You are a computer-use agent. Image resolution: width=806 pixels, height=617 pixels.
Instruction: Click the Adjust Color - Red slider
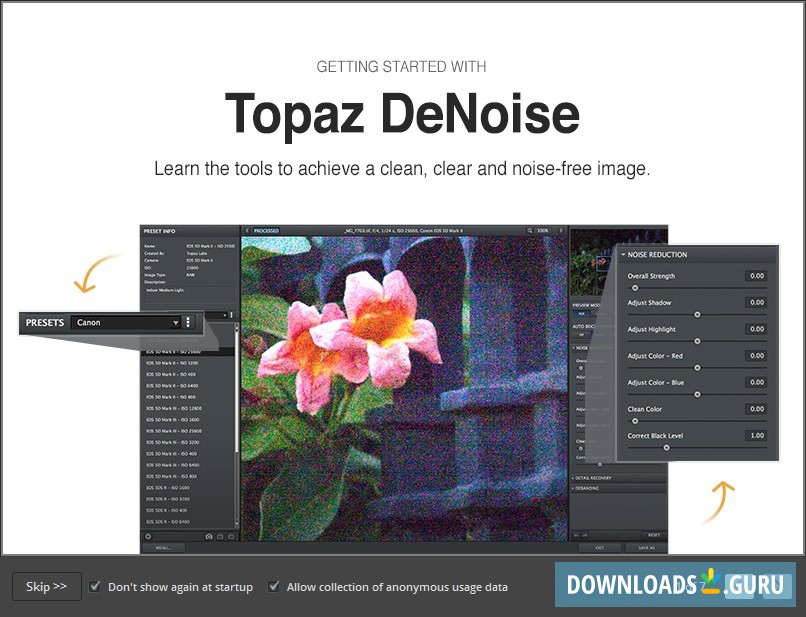(697, 368)
